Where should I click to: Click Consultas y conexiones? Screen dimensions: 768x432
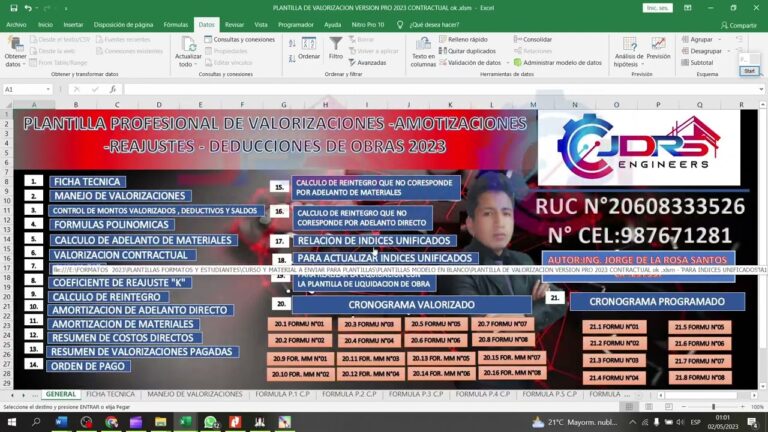click(x=240, y=39)
